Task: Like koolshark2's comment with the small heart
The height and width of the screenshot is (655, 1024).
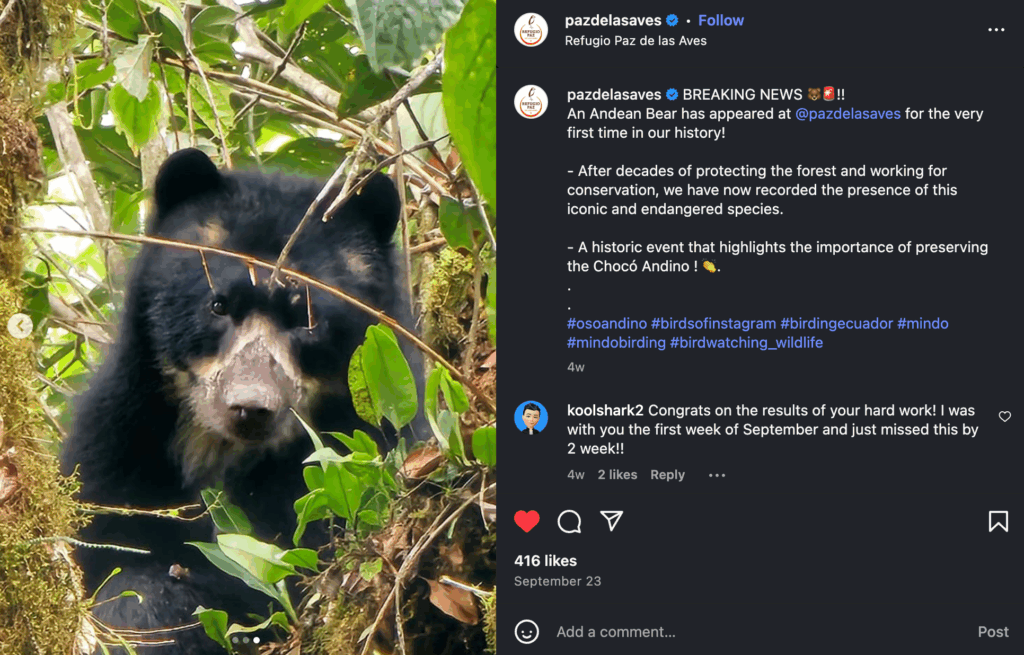Action: click(1003, 417)
